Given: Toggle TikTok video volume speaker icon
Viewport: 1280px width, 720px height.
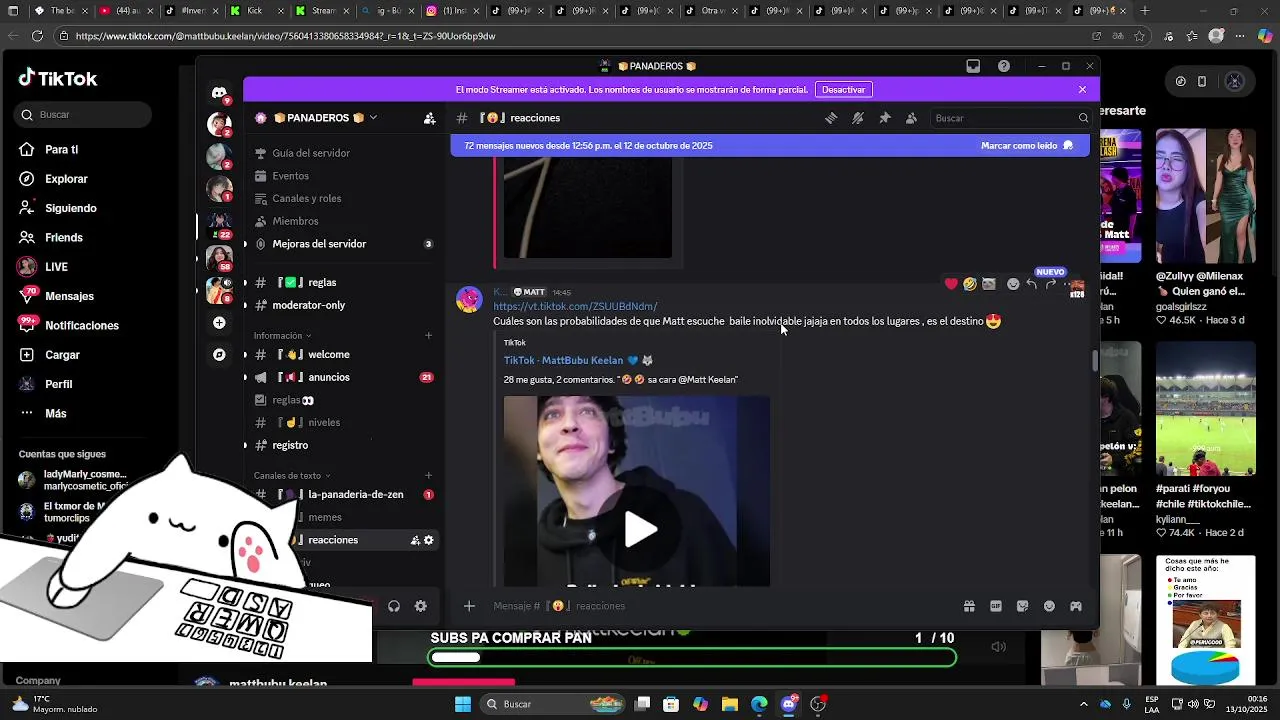Looking at the screenshot, I should pos(998,647).
